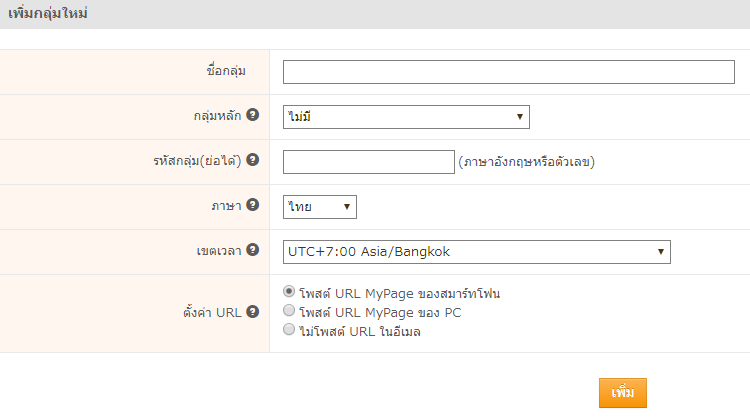Click into the รหัสกลุ่ม code input box

pos(369,162)
